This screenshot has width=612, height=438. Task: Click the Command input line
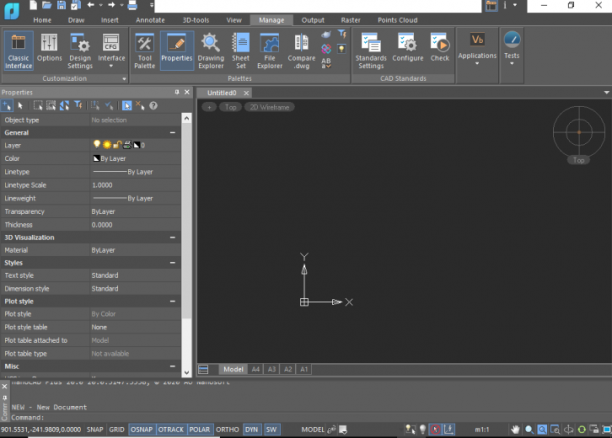310,417
